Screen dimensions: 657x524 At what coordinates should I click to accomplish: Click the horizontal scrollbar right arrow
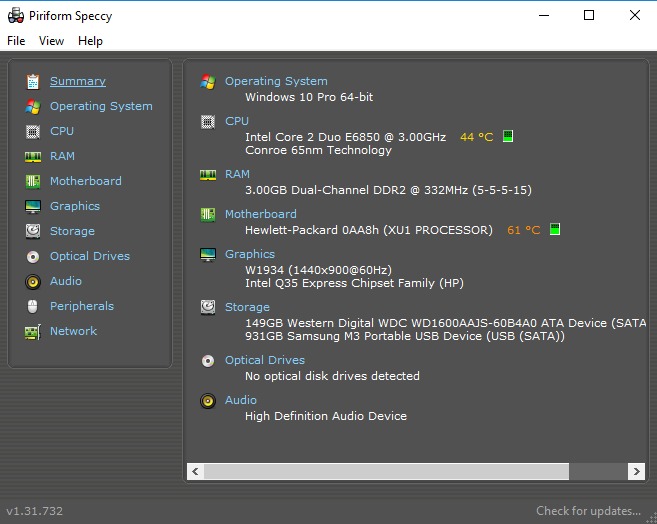tap(636, 471)
